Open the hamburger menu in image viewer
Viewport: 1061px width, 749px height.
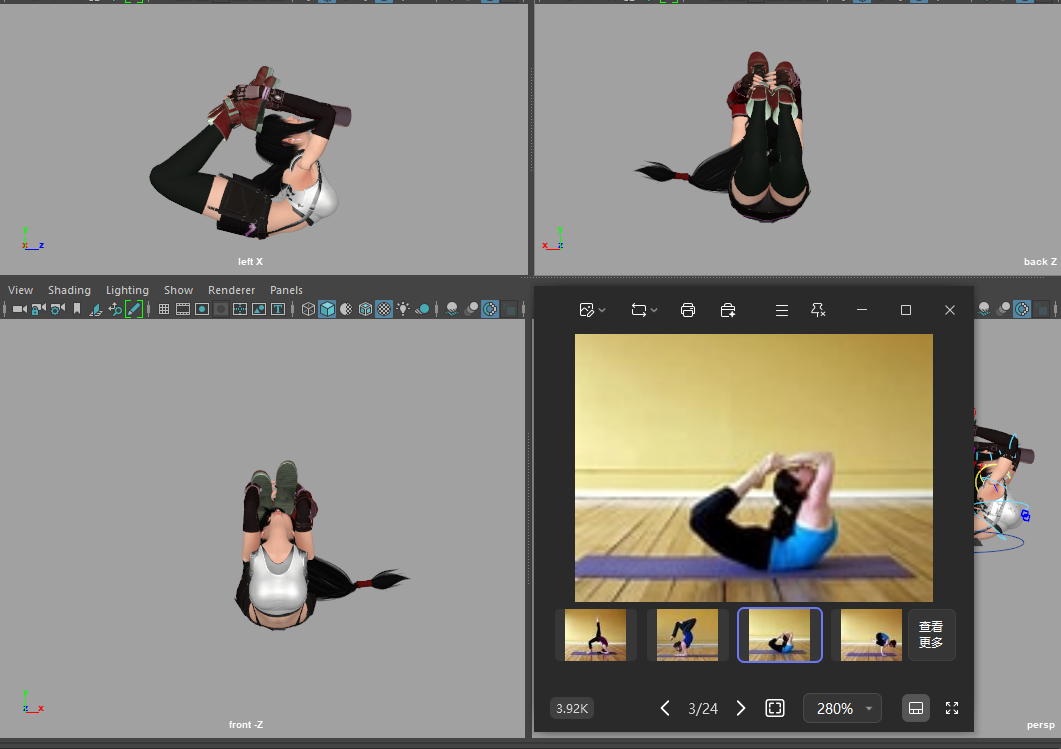(x=782, y=310)
